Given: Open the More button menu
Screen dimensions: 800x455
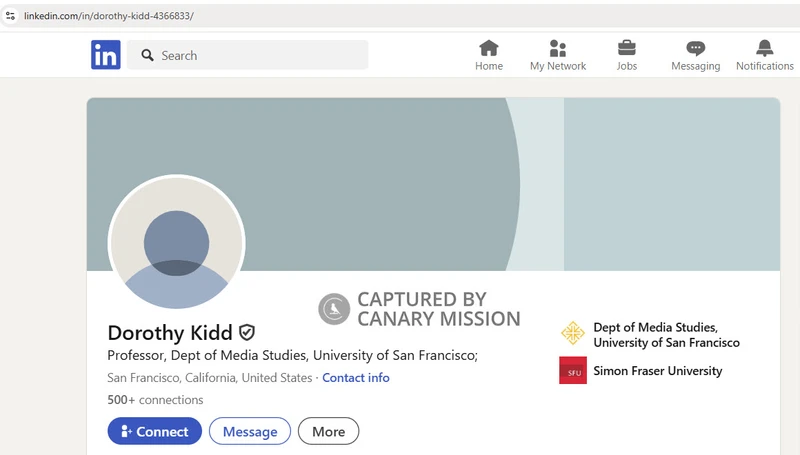Looking at the screenshot, I should (x=329, y=432).
